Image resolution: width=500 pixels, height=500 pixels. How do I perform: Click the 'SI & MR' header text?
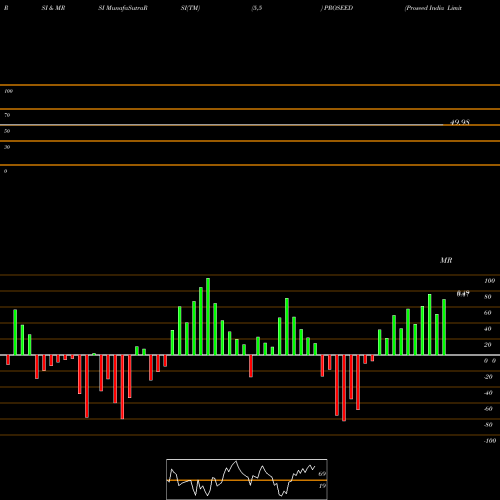coord(53,8)
